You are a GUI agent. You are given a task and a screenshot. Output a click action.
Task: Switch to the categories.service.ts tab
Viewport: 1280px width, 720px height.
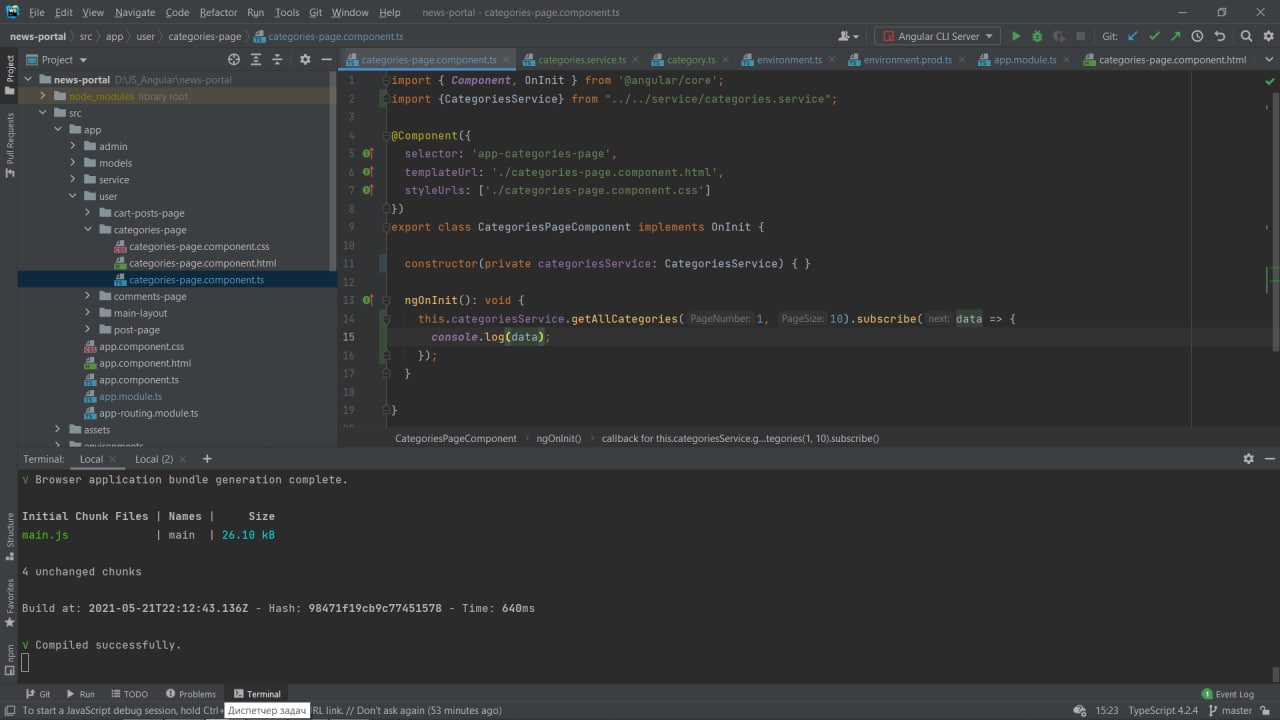581,60
